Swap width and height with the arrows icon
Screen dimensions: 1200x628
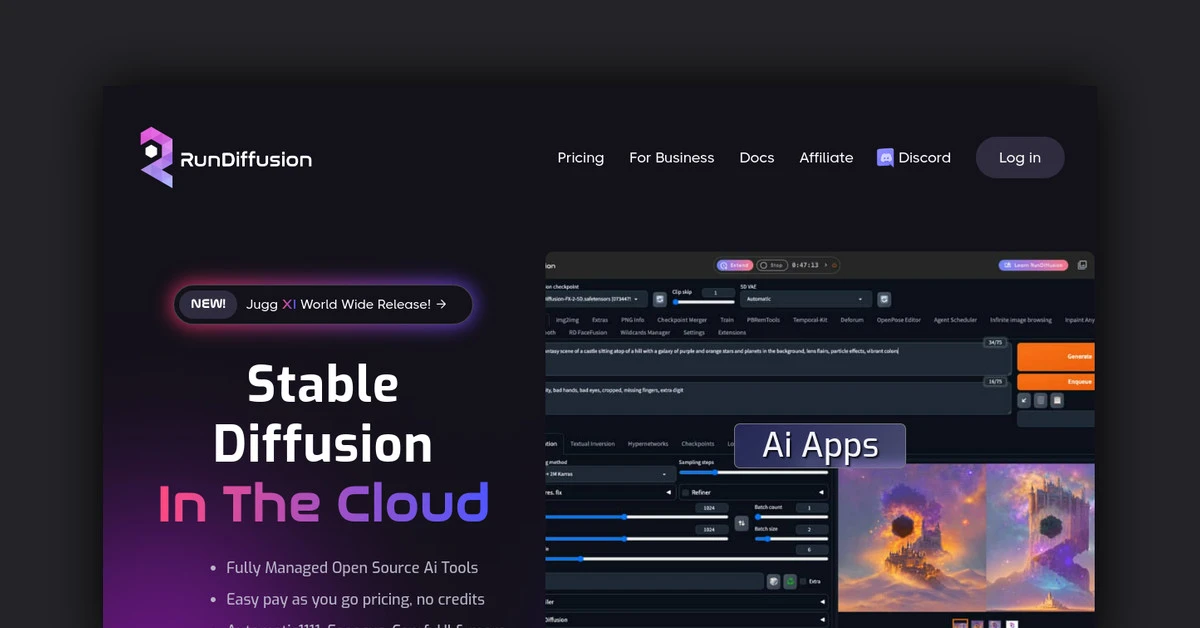coord(742,523)
